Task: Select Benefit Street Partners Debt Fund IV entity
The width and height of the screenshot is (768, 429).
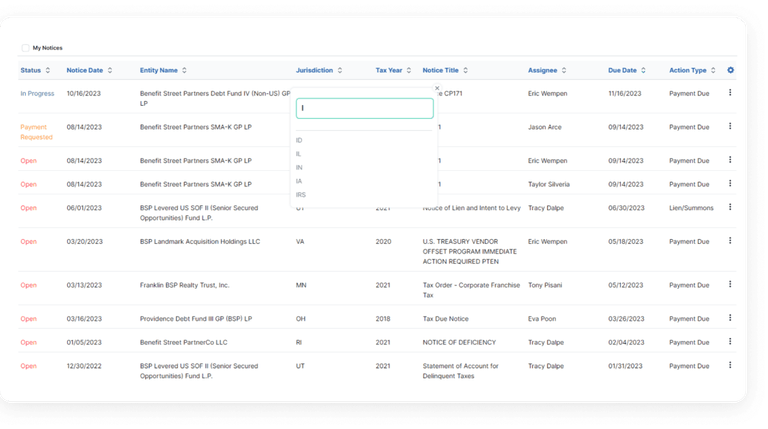Action: (215, 98)
